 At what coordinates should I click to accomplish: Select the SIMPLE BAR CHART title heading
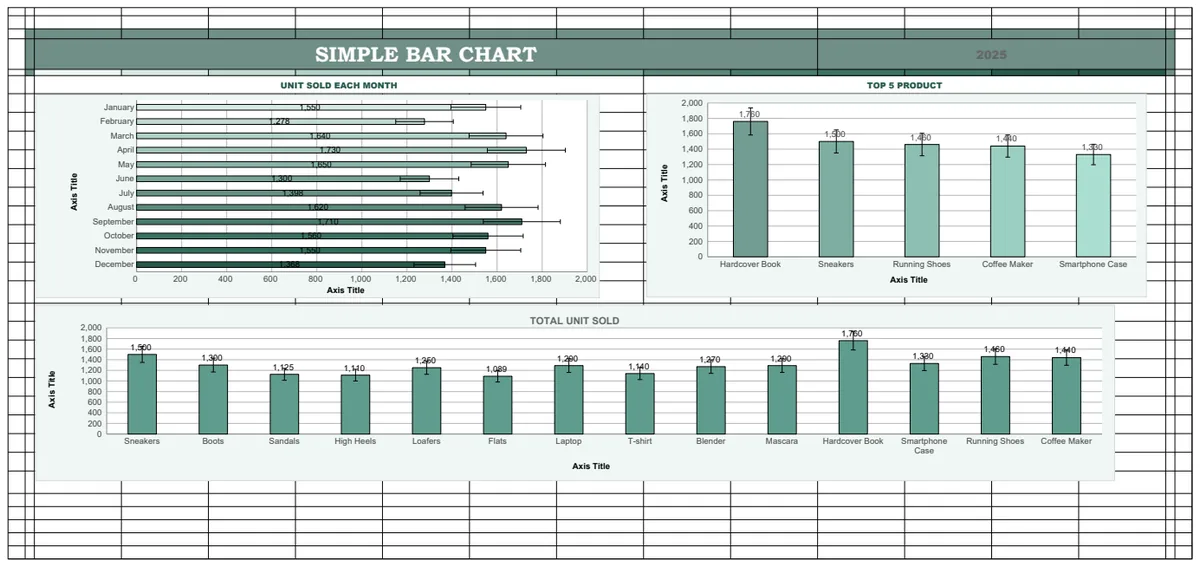426,54
